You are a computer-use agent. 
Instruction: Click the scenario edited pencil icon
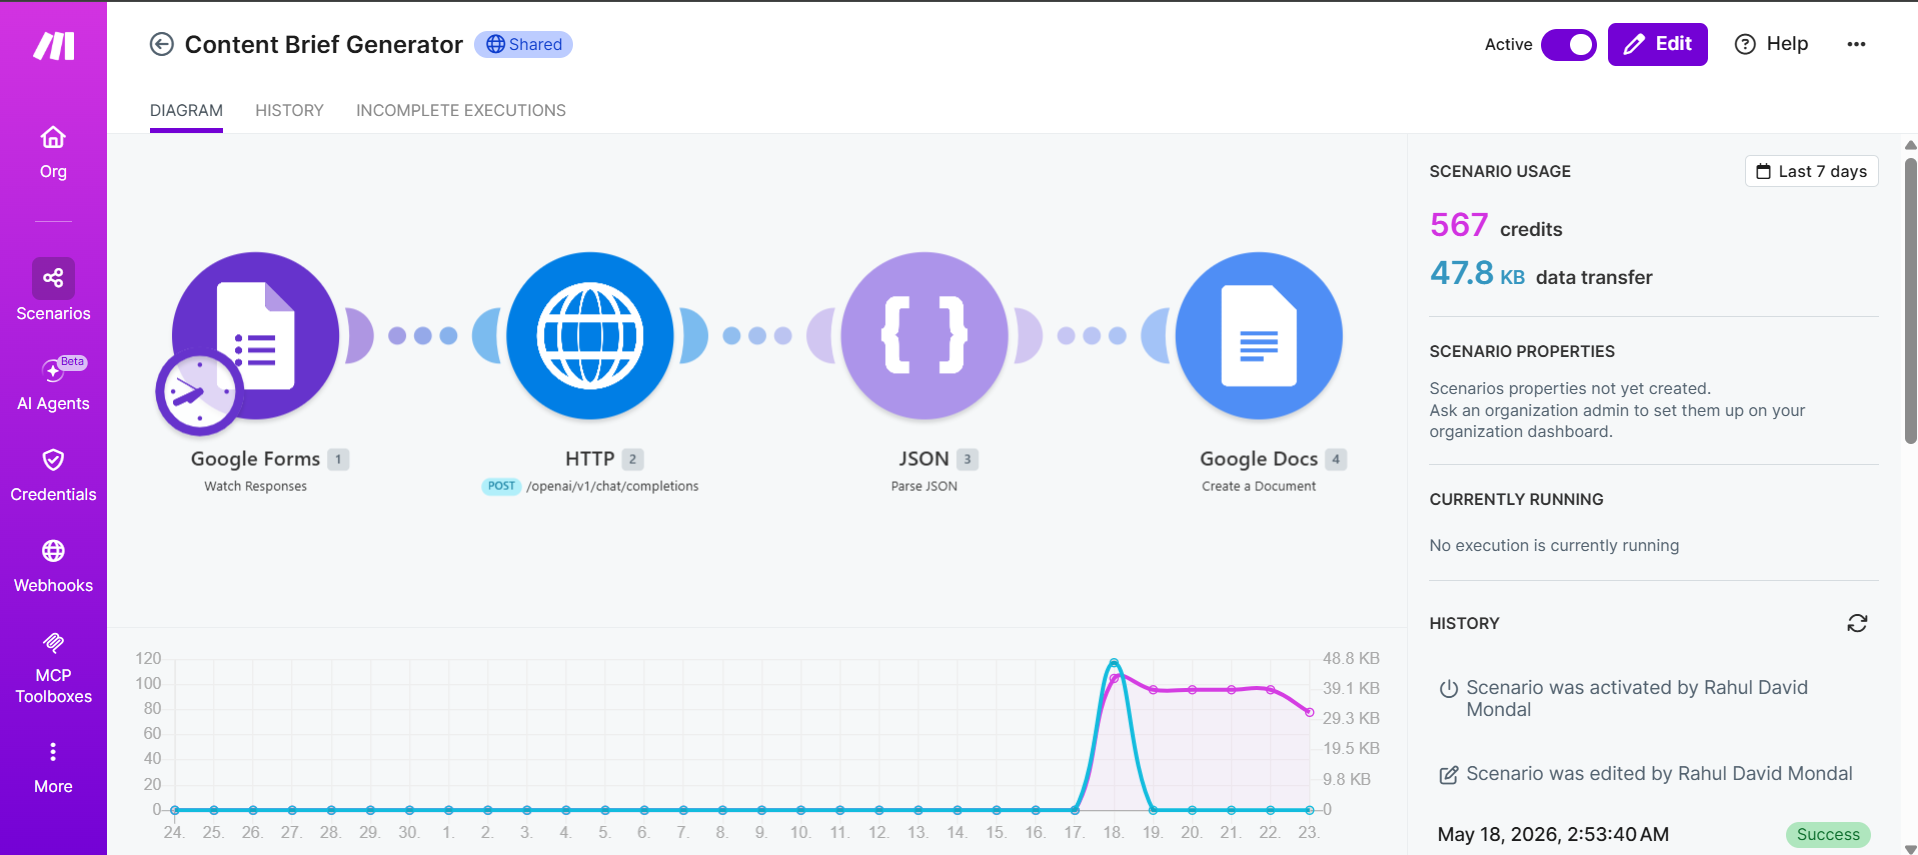[1448, 774]
